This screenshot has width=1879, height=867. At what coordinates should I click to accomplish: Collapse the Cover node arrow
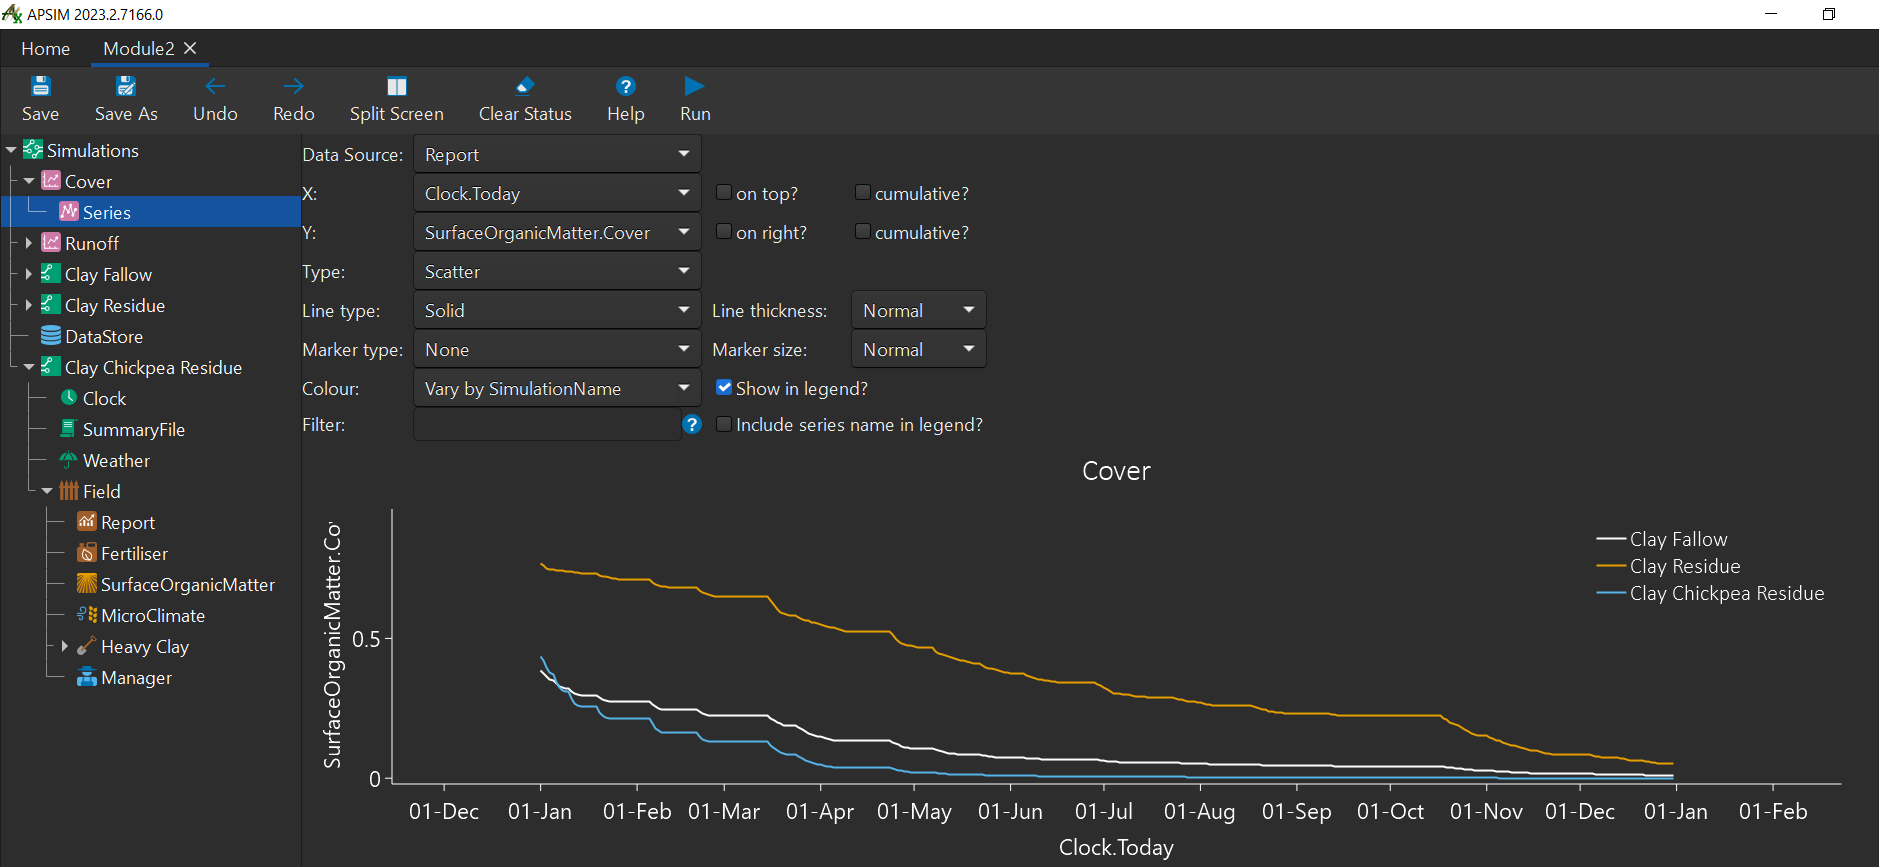(29, 181)
